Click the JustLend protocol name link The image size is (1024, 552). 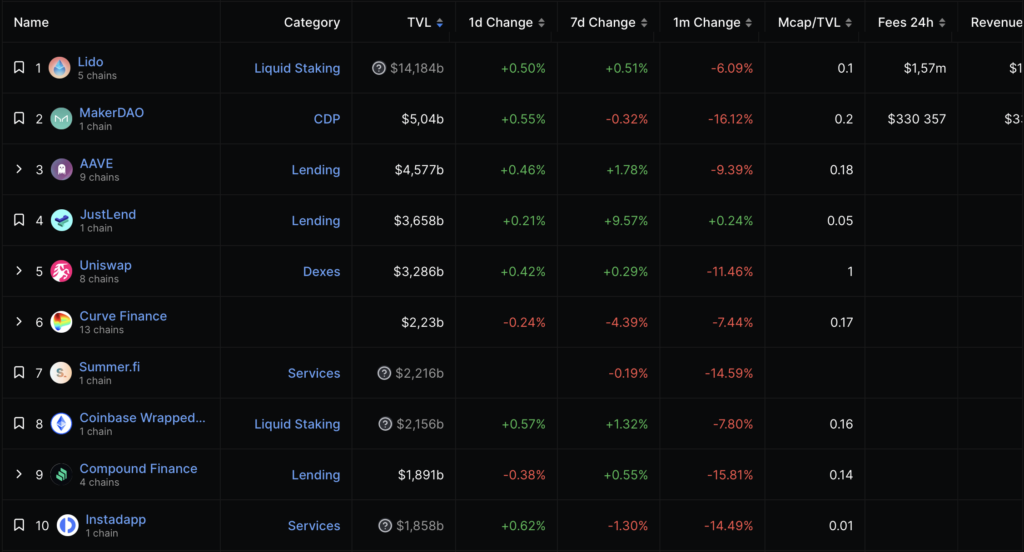[x=107, y=214]
